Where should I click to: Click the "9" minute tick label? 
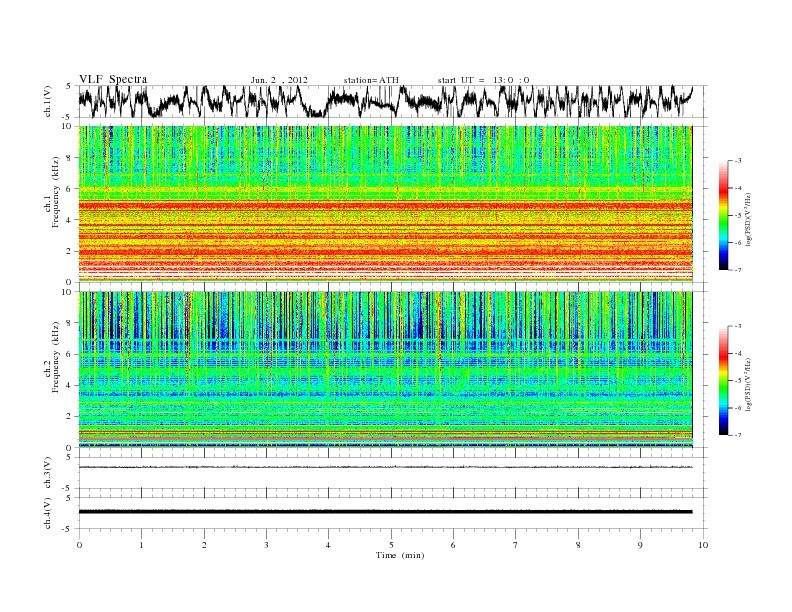pos(640,545)
